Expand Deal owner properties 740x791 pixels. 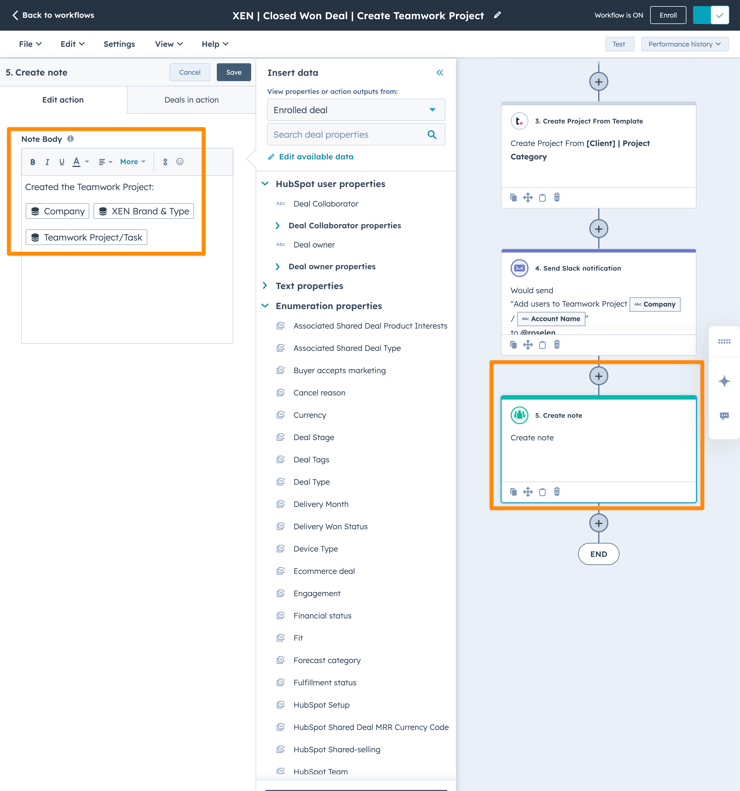pyautogui.click(x=277, y=266)
